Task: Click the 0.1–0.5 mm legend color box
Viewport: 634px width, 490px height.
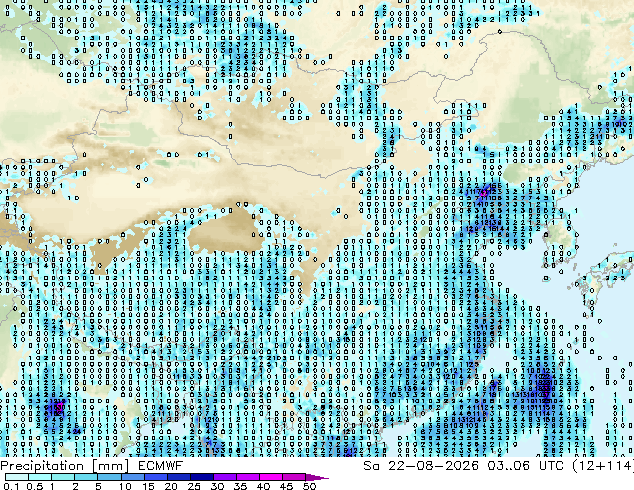Action: point(17,477)
